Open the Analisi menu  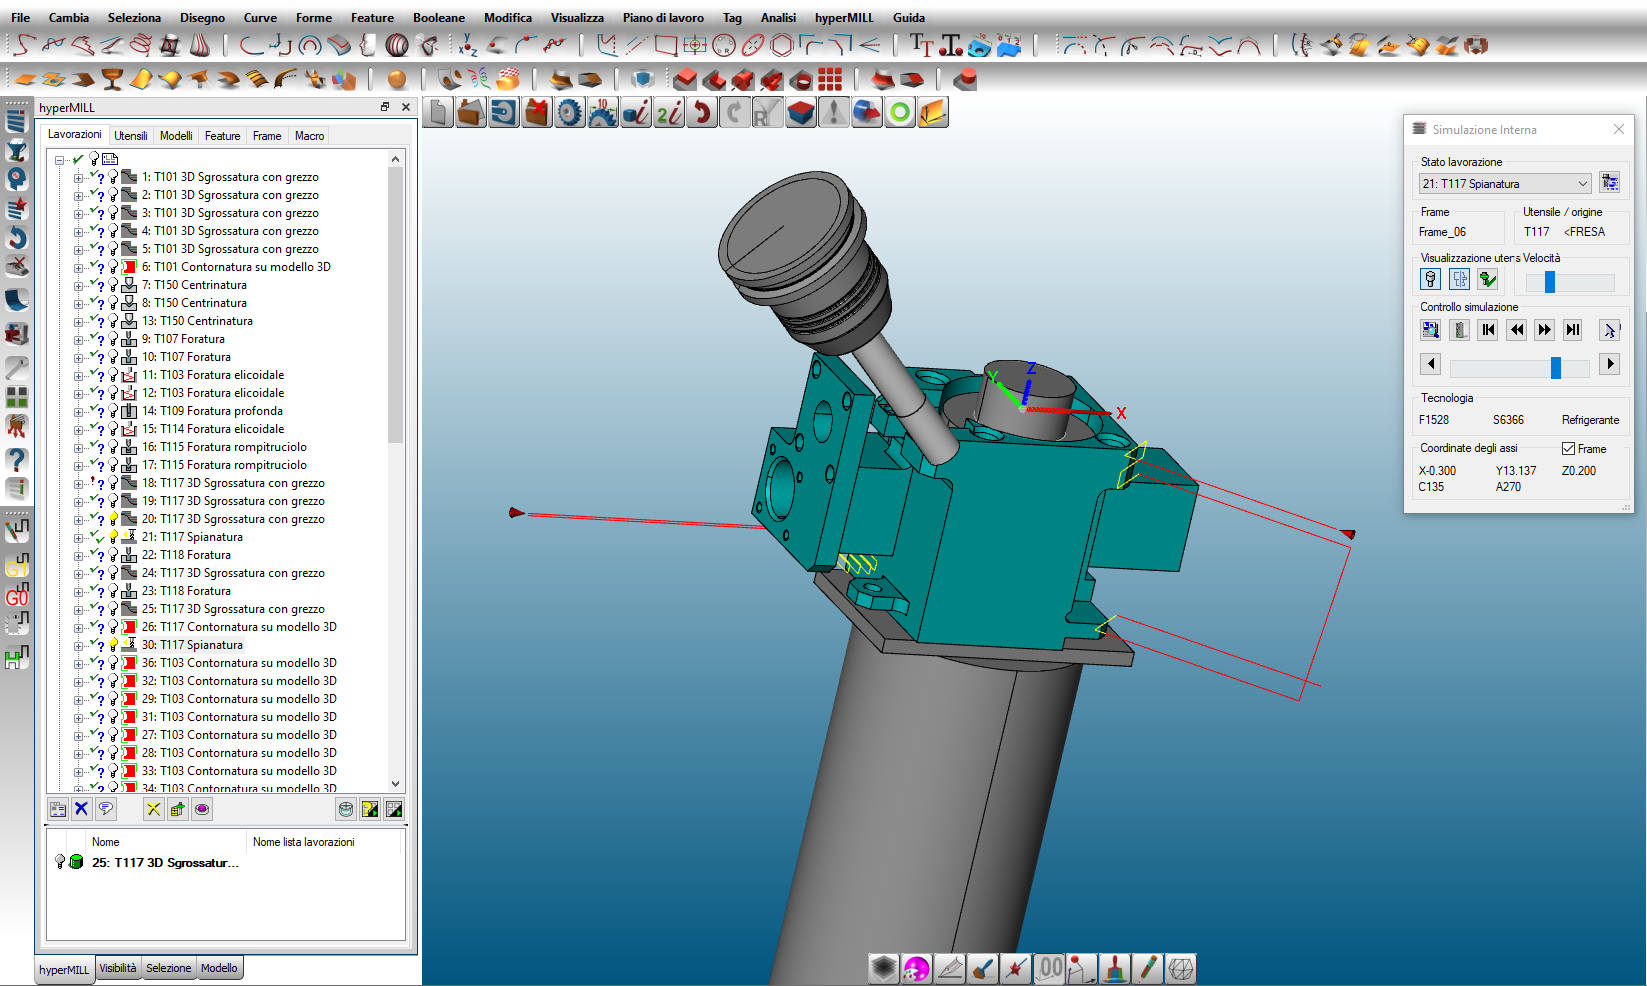click(x=777, y=18)
